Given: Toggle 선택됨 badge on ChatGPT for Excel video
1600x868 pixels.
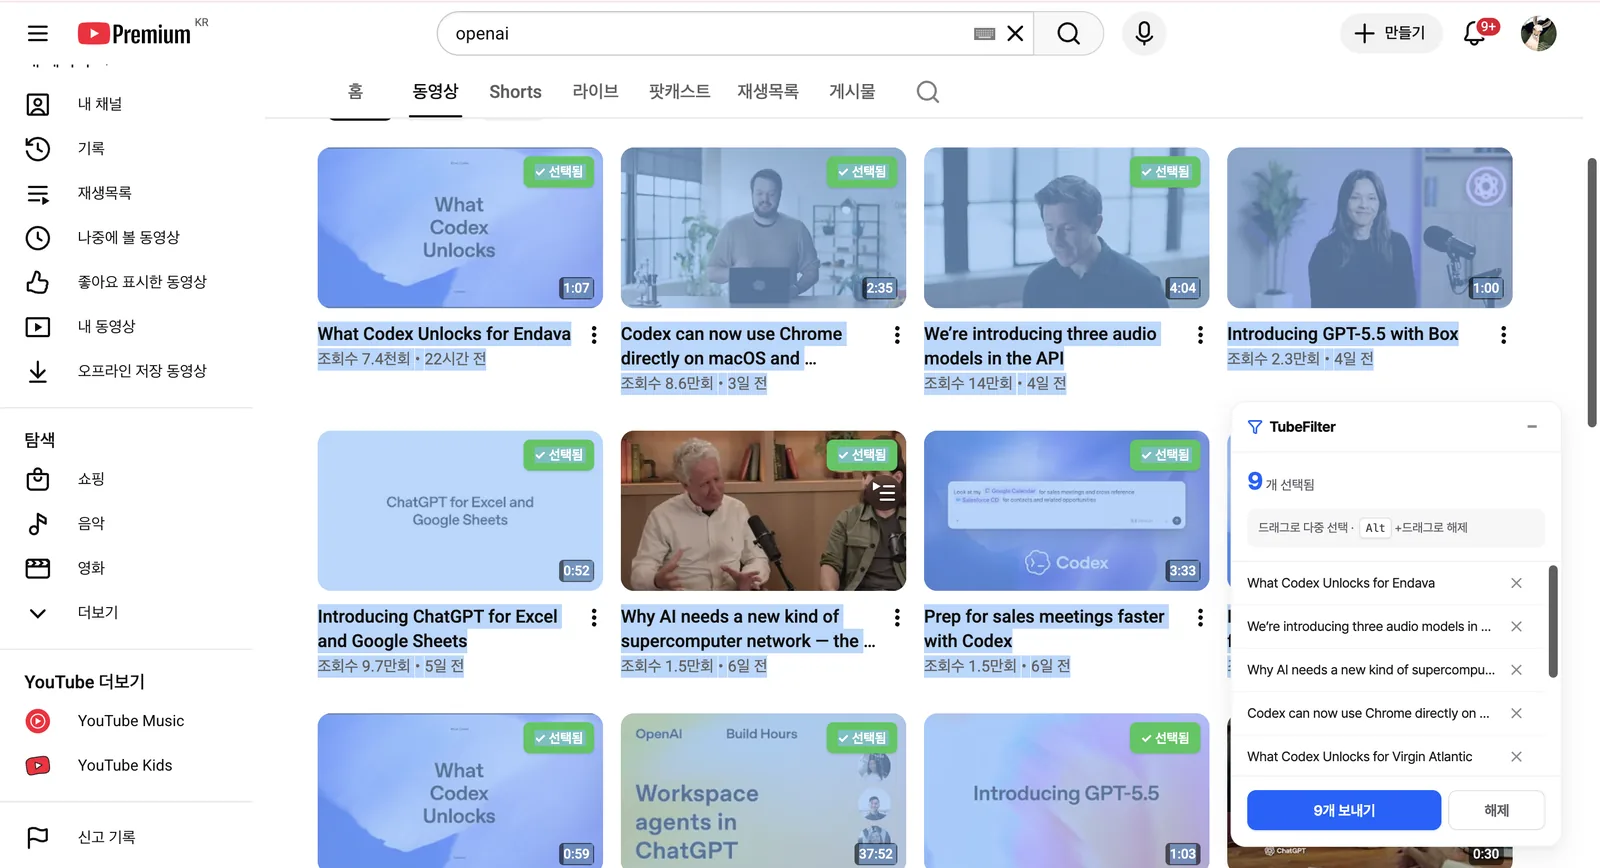Looking at the screenshot, I should tap(559, 455).
